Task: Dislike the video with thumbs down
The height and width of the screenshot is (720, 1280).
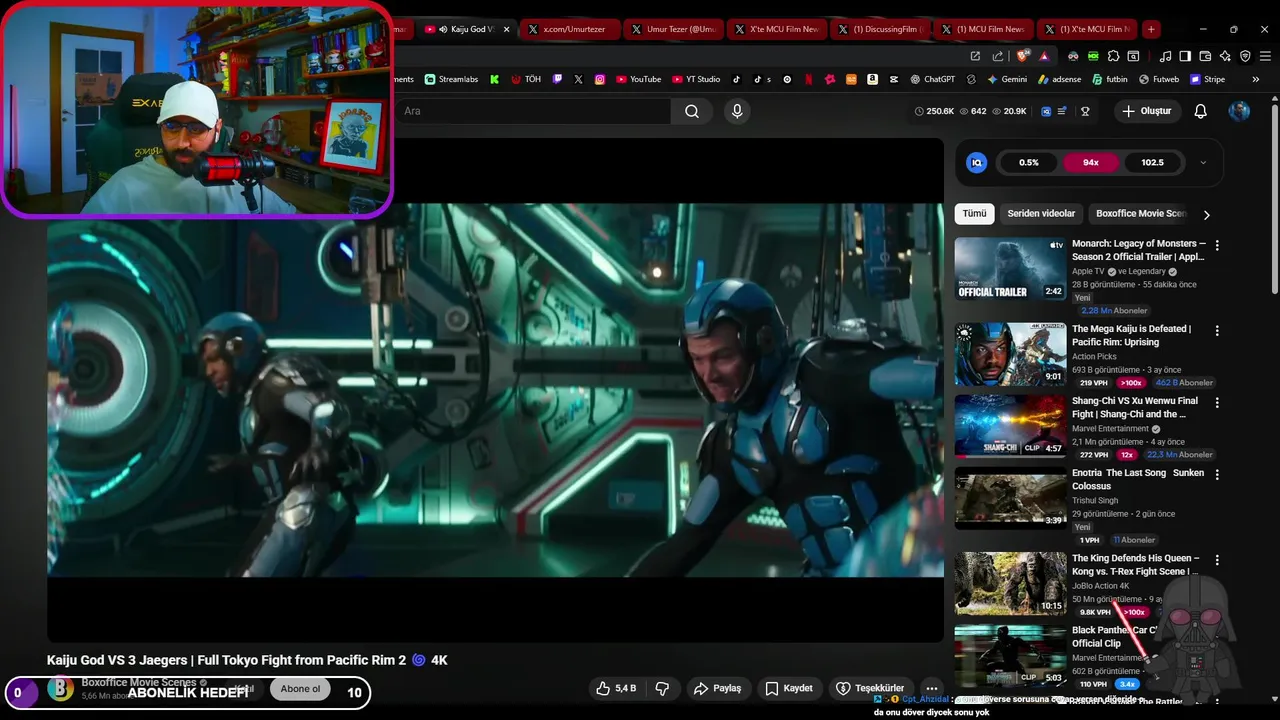Action: (662, 688)
